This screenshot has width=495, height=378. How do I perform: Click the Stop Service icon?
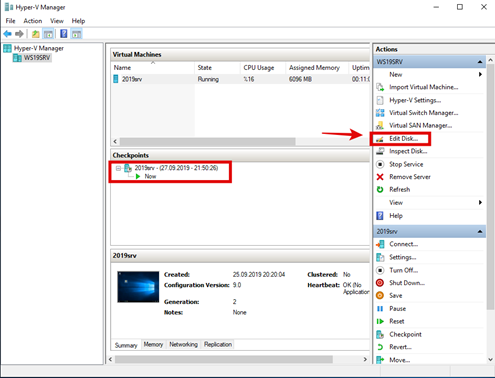380,164
